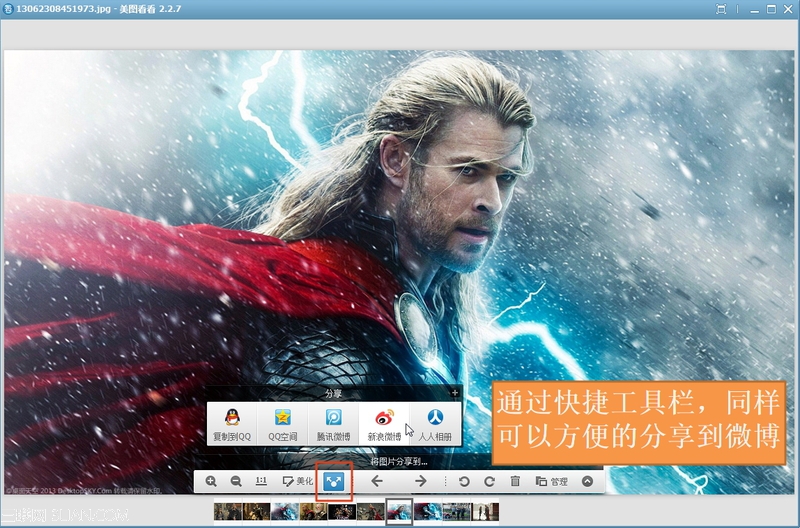Share the image to 人人相册
This screenshot has width=800, height=528.
pos(435,424)
